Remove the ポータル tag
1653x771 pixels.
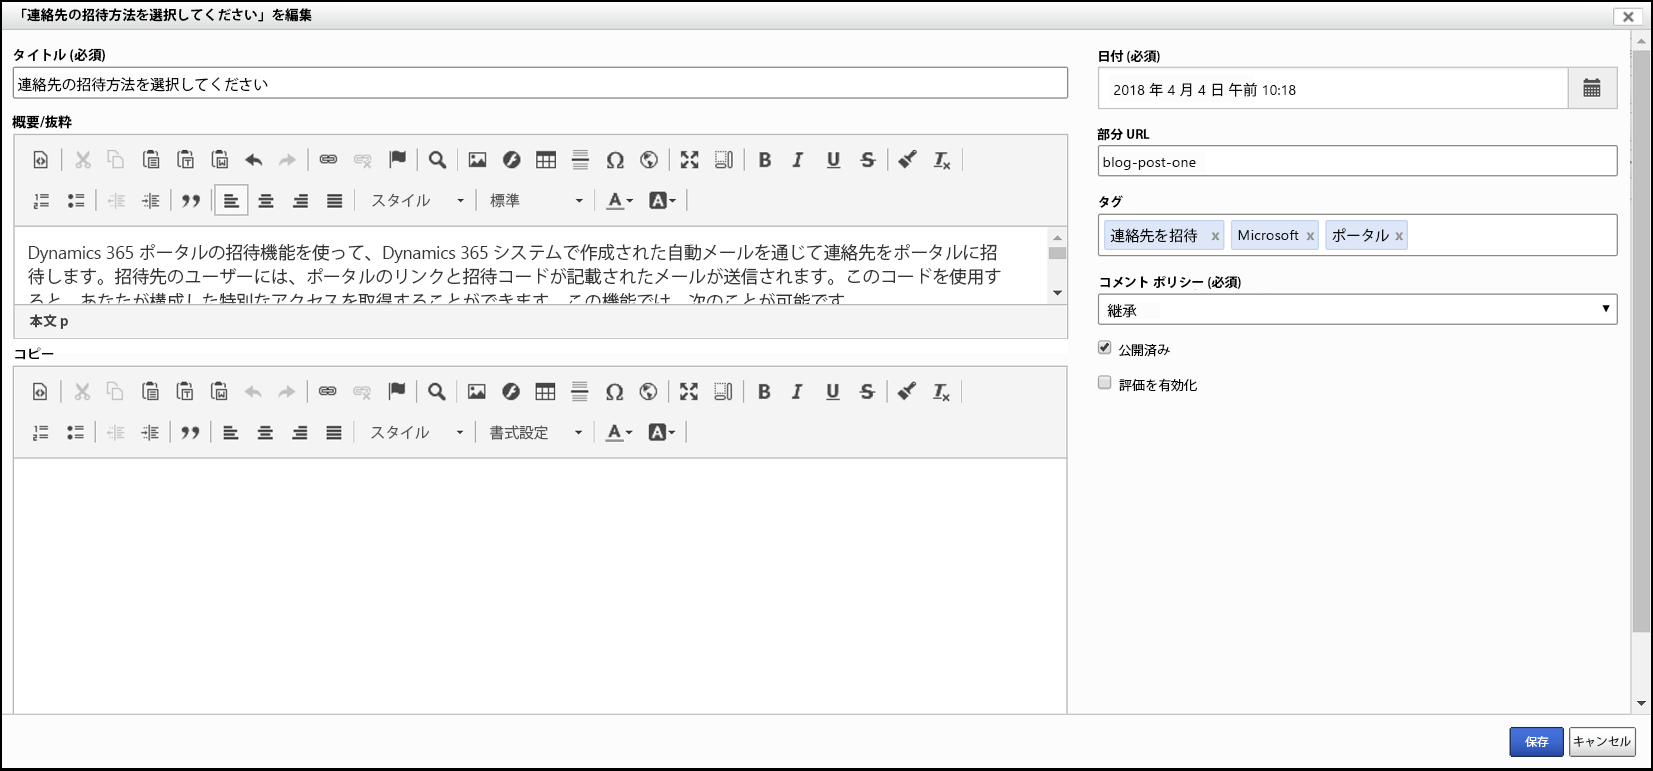(x=1399, y=237)
